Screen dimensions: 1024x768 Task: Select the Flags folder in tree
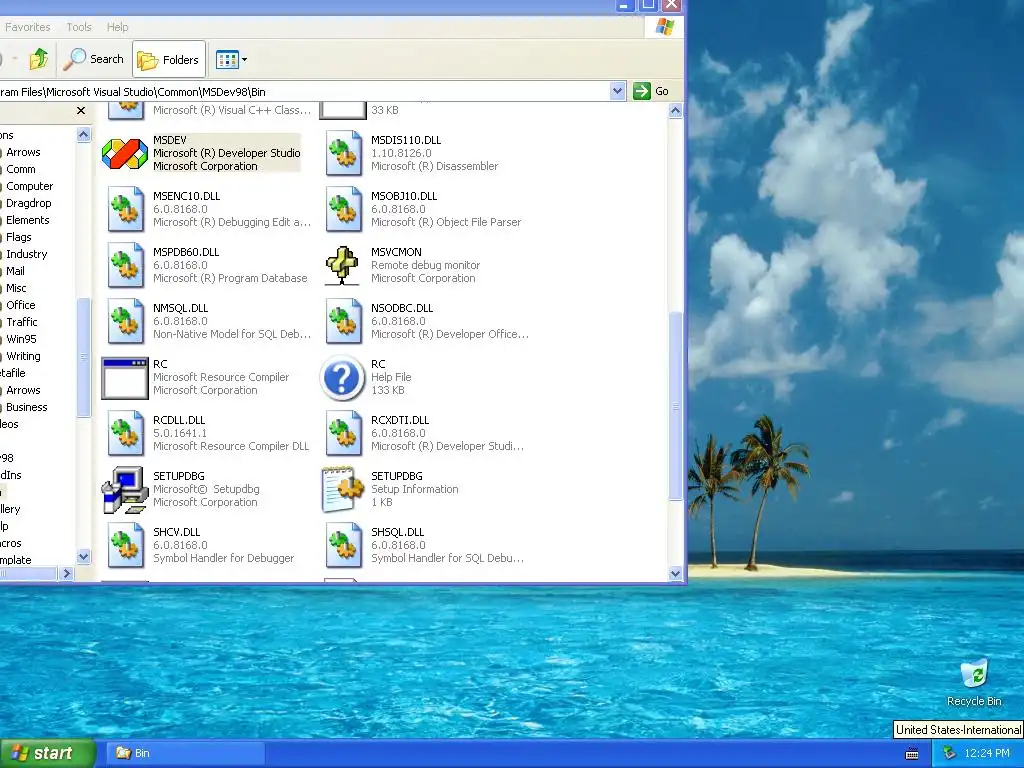[x=18, y=237]
